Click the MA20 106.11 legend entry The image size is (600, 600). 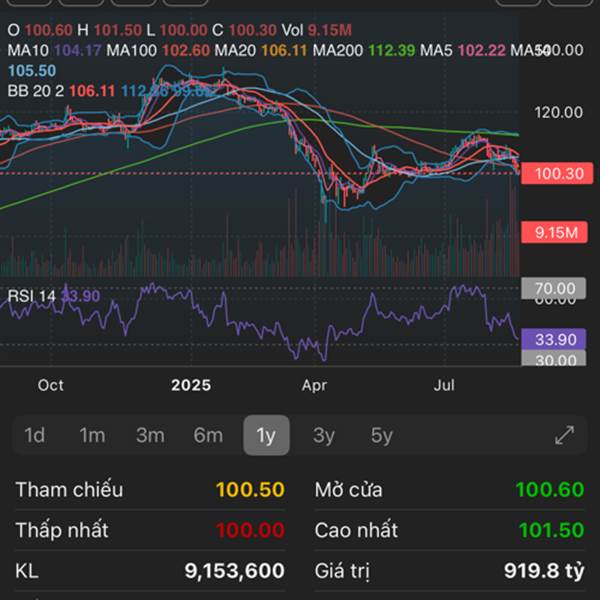(x=261, y=51)
